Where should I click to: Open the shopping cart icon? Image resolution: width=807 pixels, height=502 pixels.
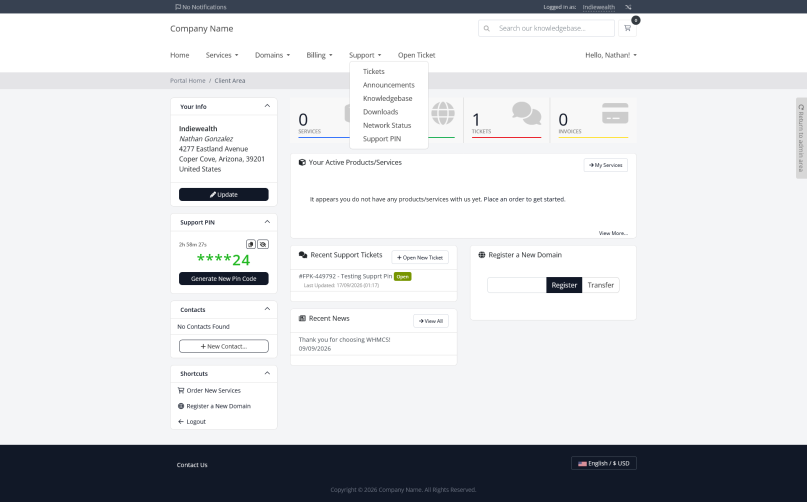point(627,28)
